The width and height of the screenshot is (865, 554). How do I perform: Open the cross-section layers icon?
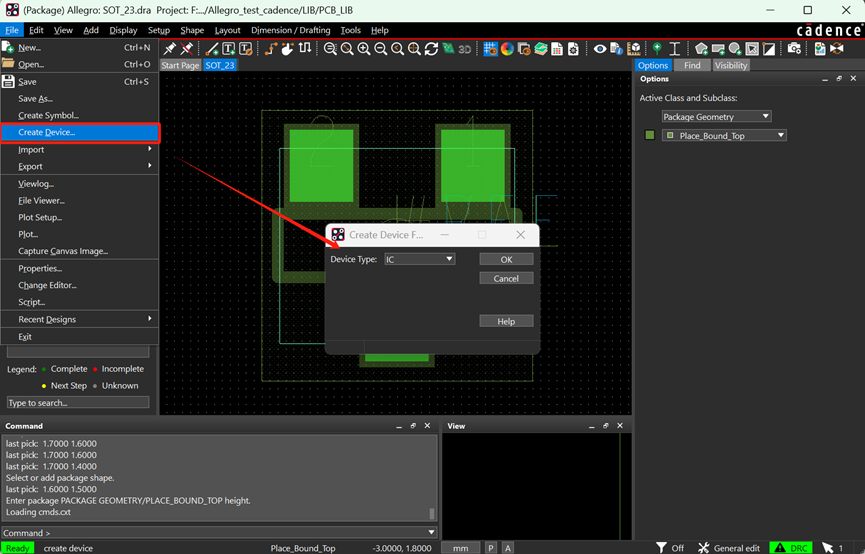pos(541,49)
